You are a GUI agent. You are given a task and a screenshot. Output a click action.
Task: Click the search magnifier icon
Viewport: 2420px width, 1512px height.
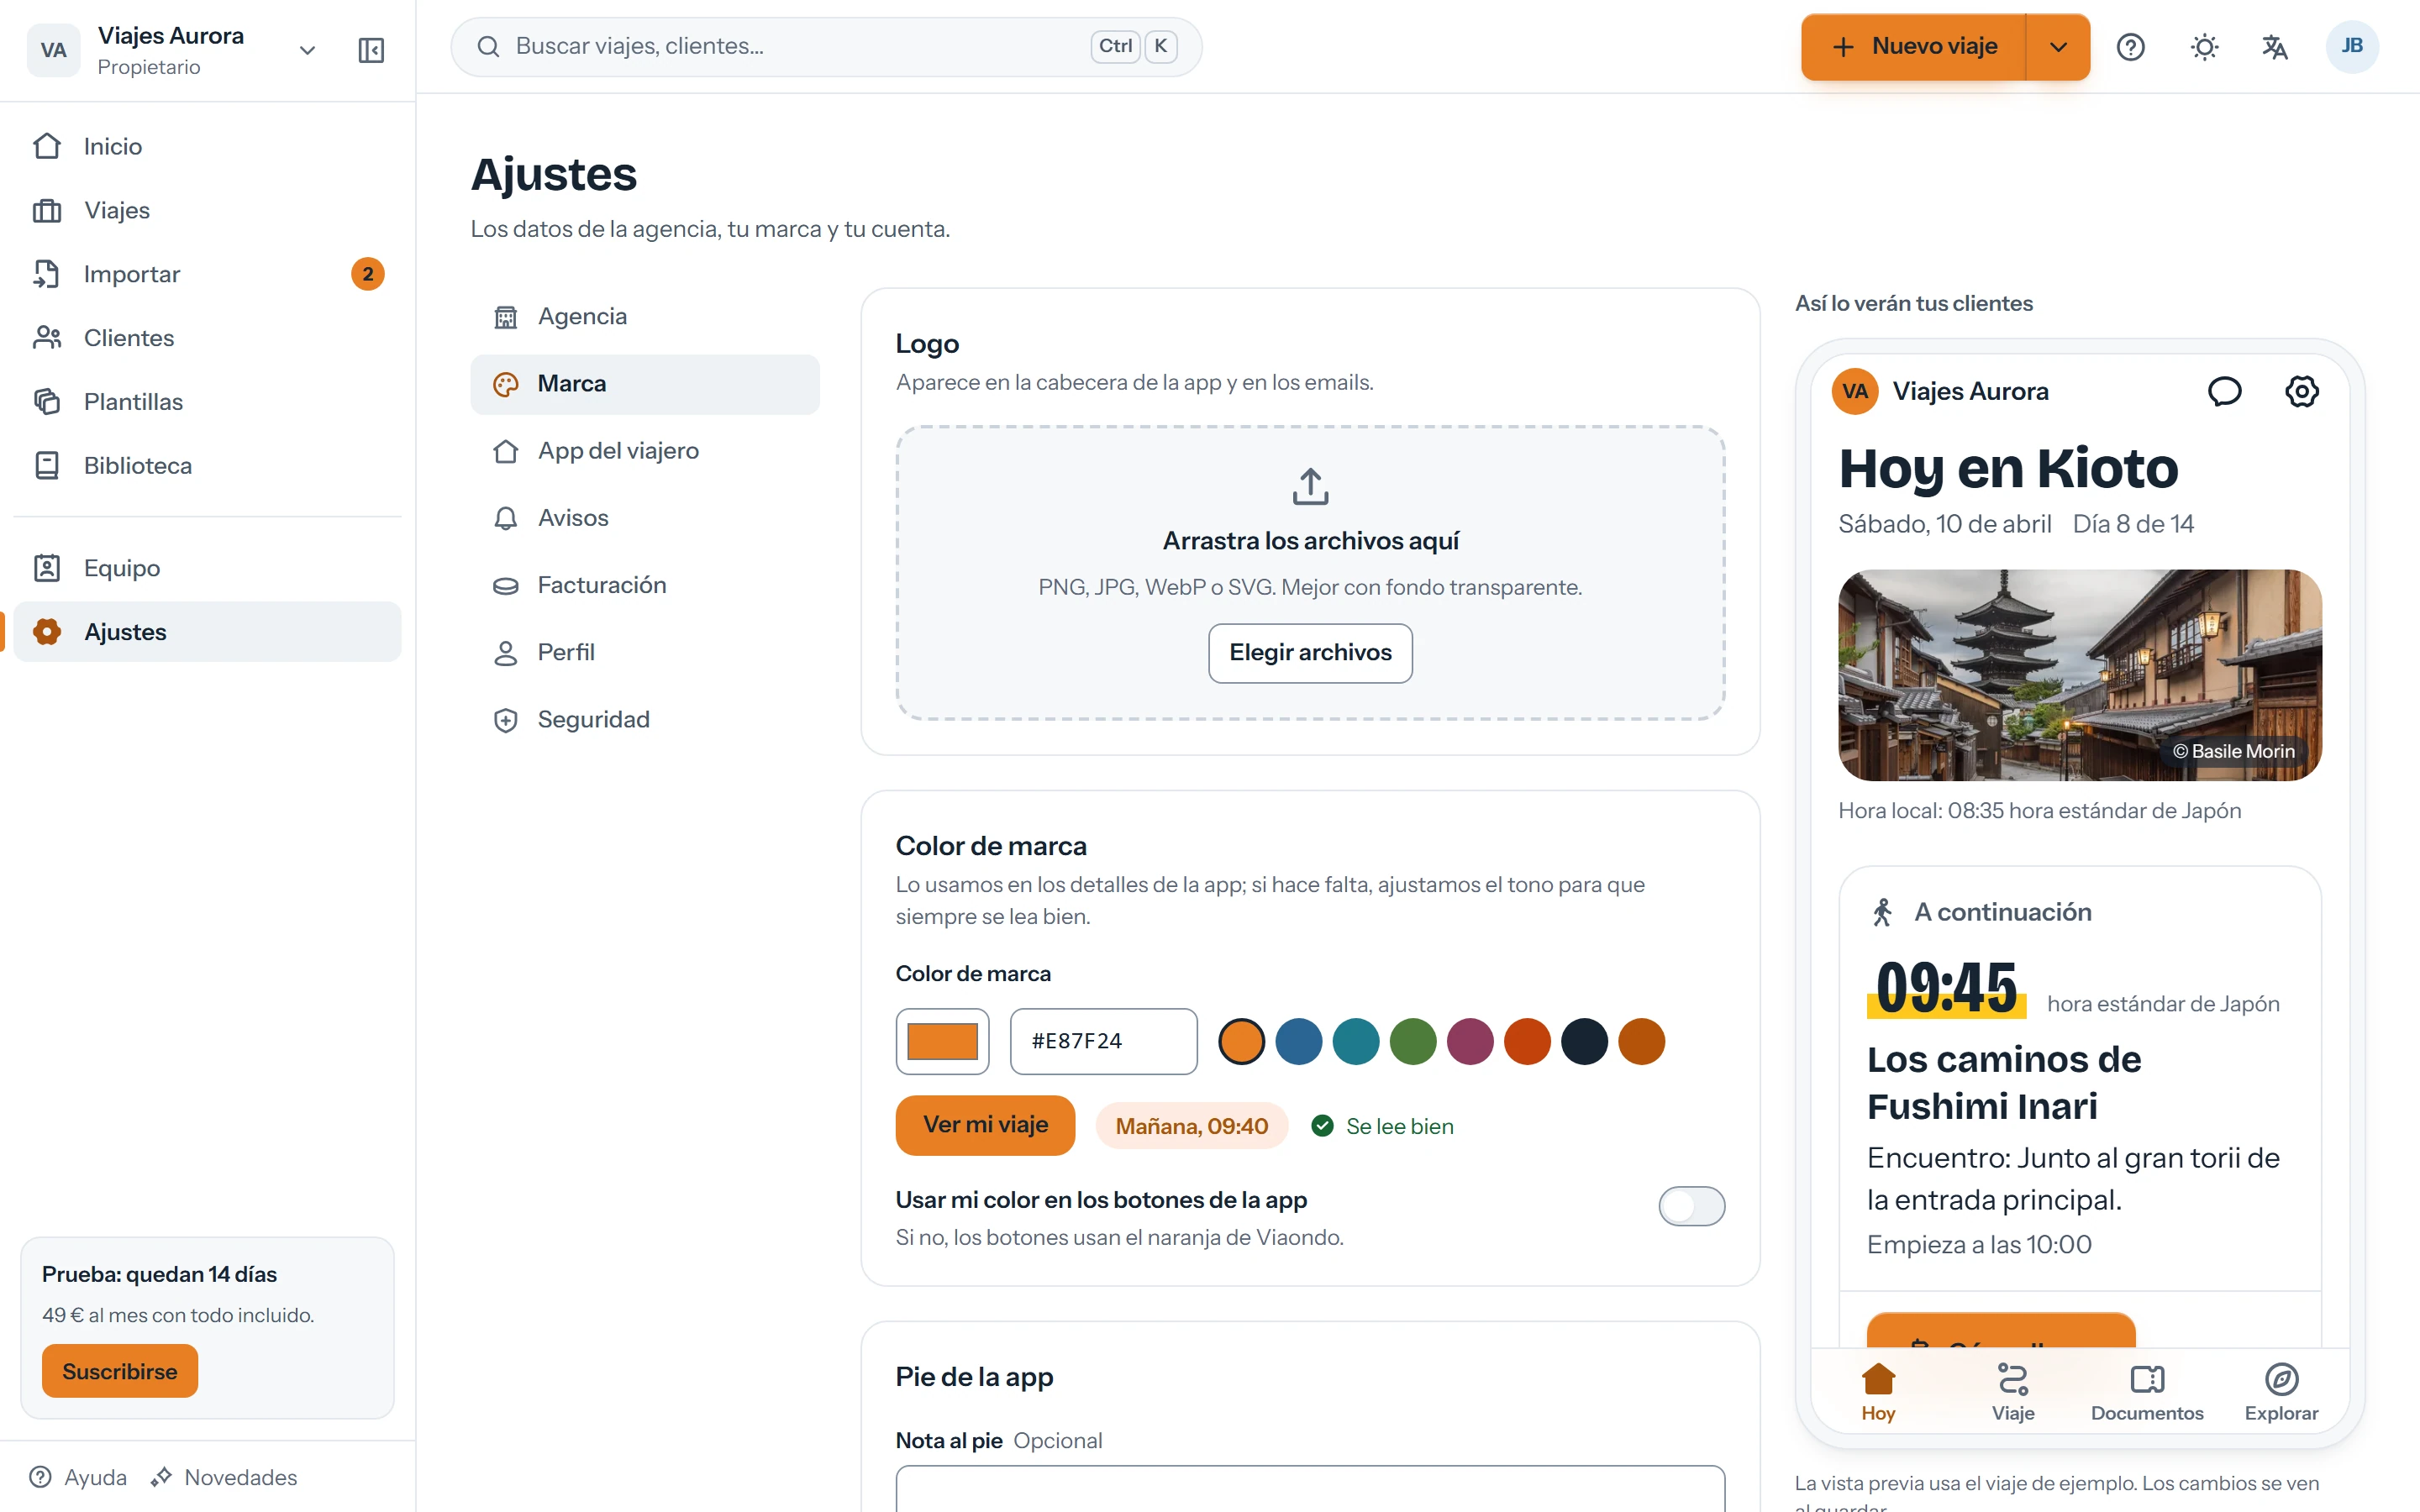pos(488,47)
